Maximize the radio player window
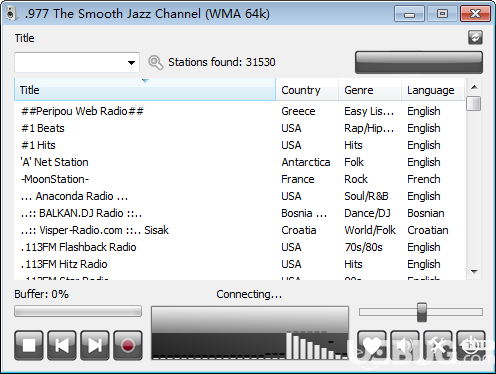The image size is (496, 374). (x=442, y=14)
